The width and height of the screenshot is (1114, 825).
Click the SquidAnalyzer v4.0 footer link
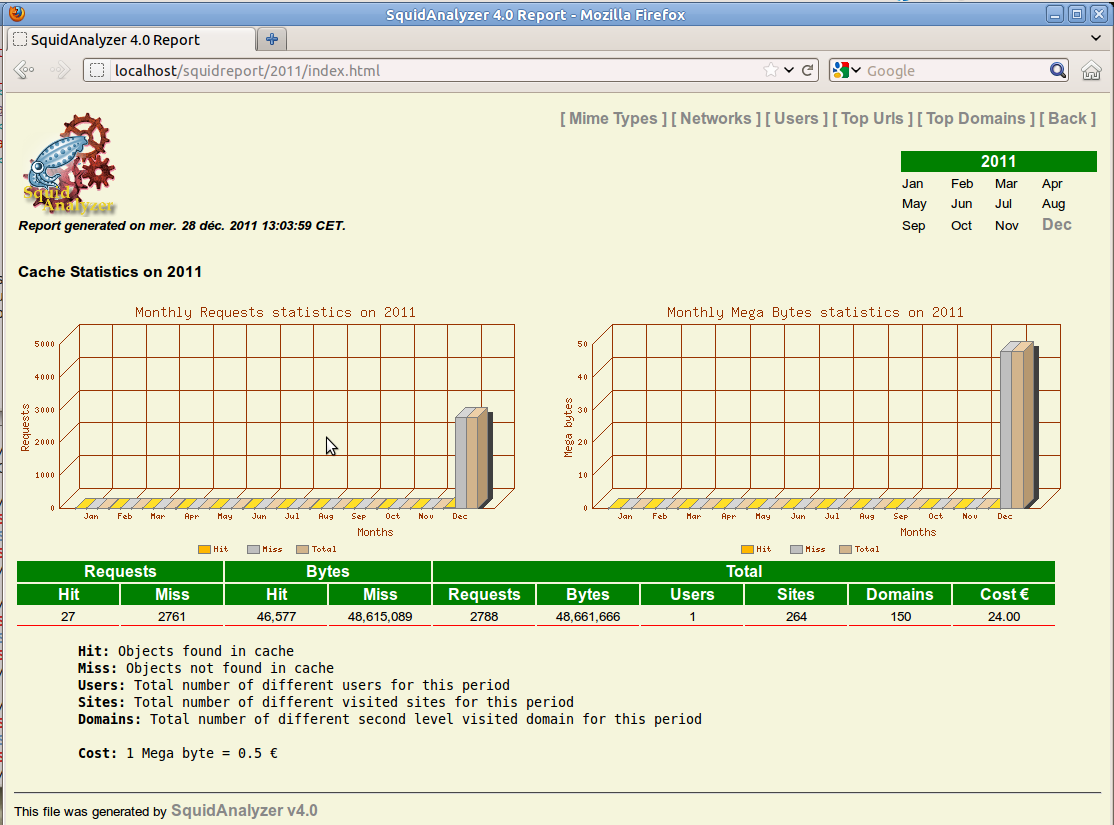pyautogui.click(x=244, y=810)
